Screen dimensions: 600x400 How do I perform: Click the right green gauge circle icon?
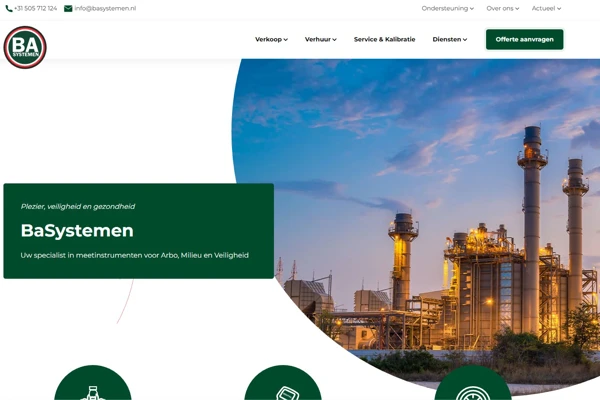coord(473,386)
